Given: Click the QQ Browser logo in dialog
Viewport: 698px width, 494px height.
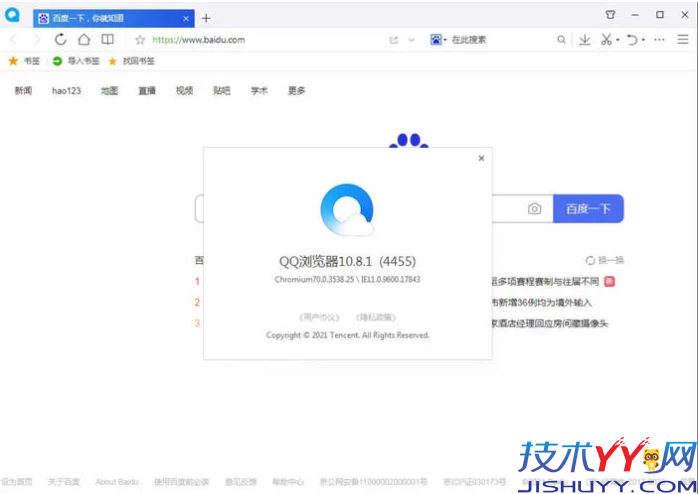Looking at the screenshot, I should pyautogui.click(x=347, y=210).
